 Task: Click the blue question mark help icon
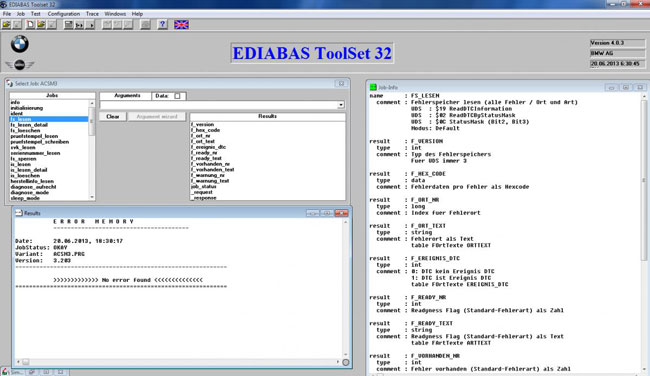[x=162, y=24]
